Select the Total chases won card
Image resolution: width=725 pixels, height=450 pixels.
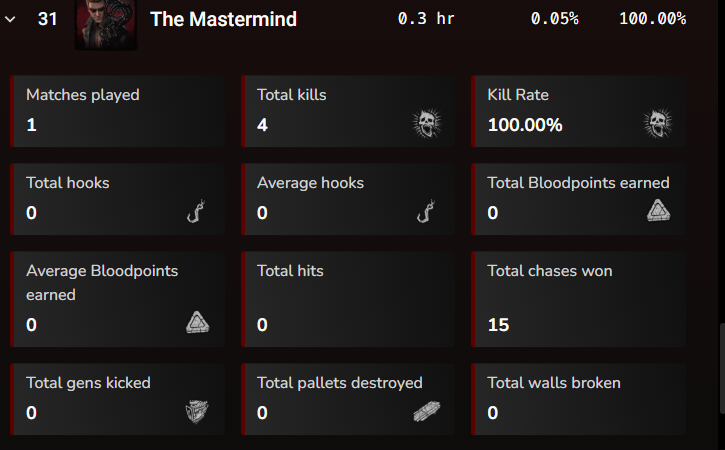coord(578,297)
